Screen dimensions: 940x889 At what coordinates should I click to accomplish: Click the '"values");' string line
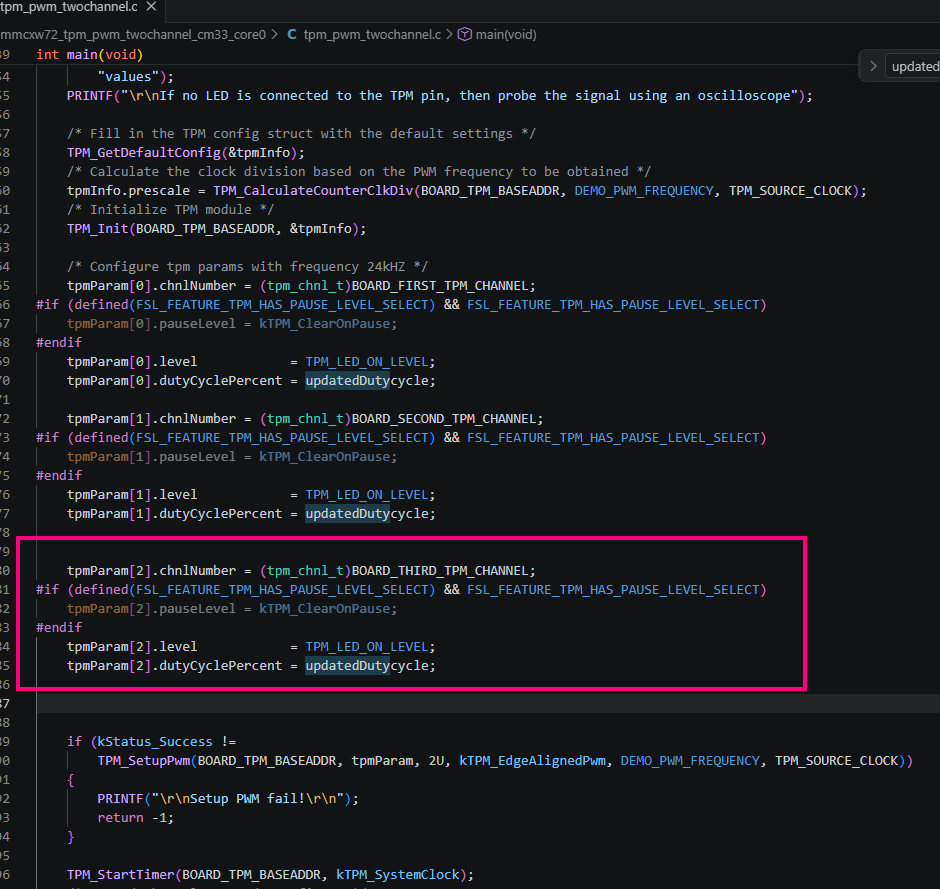pos(135,77)
